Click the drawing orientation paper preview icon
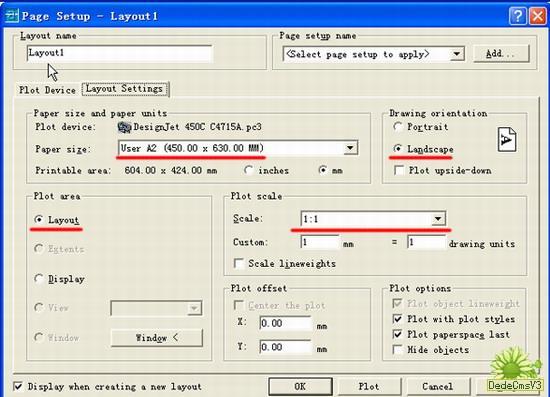The width and height of the screenshot is (550, 397). (507, 140)
